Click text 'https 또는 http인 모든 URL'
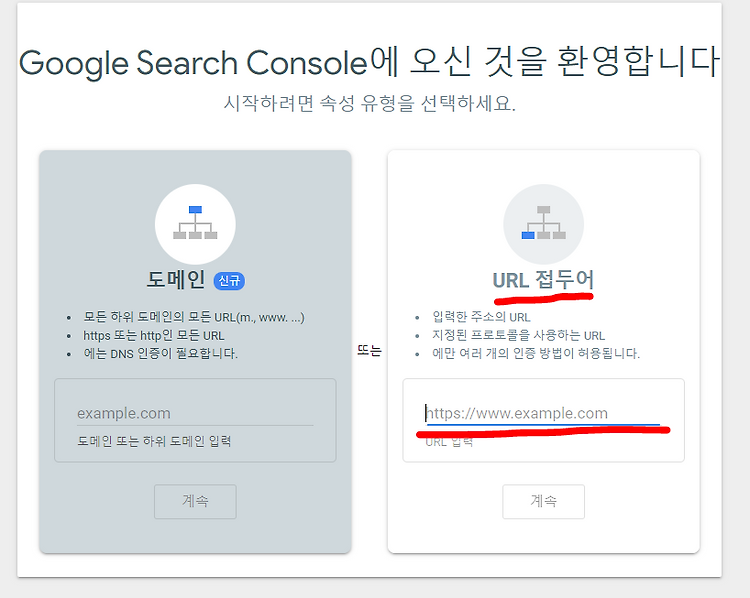 154,335
